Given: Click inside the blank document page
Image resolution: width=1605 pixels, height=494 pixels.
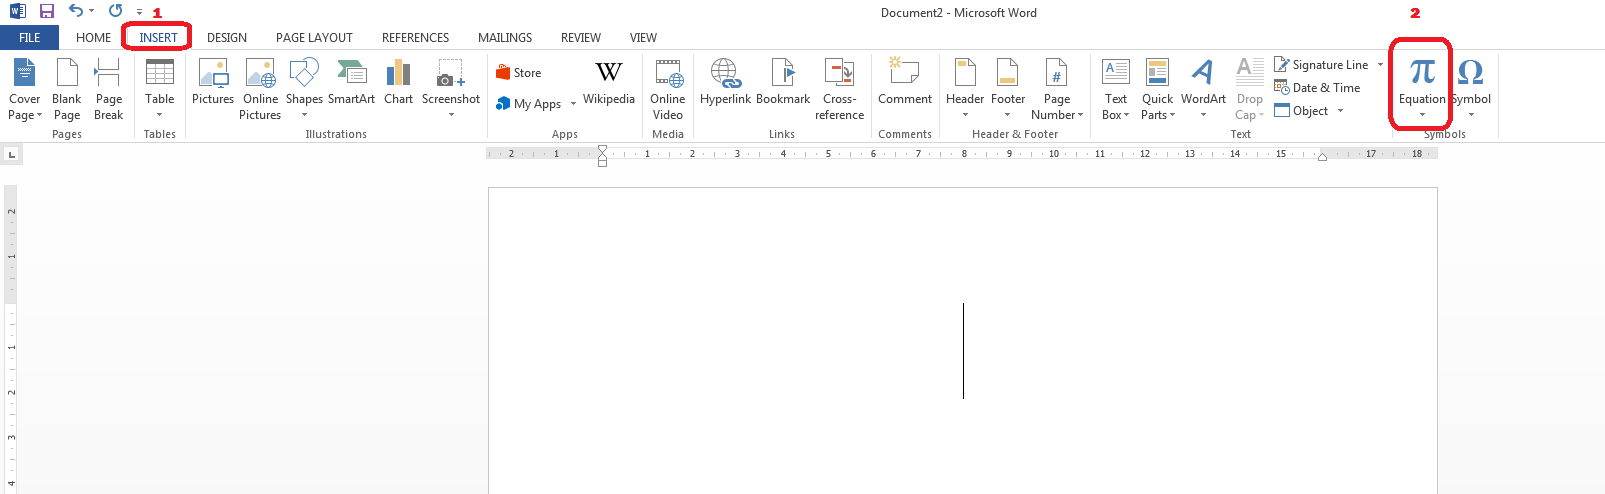Looking at the screenshot, I should click(962, 340).
